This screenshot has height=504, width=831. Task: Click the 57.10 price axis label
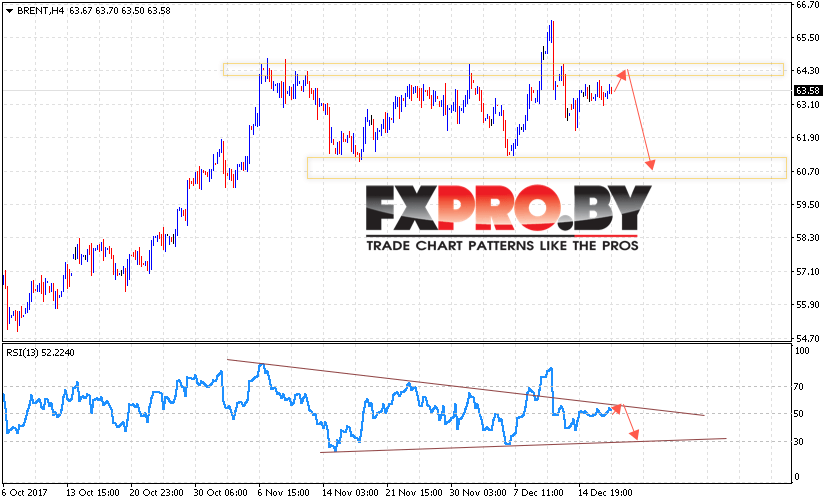pos(808,272)
